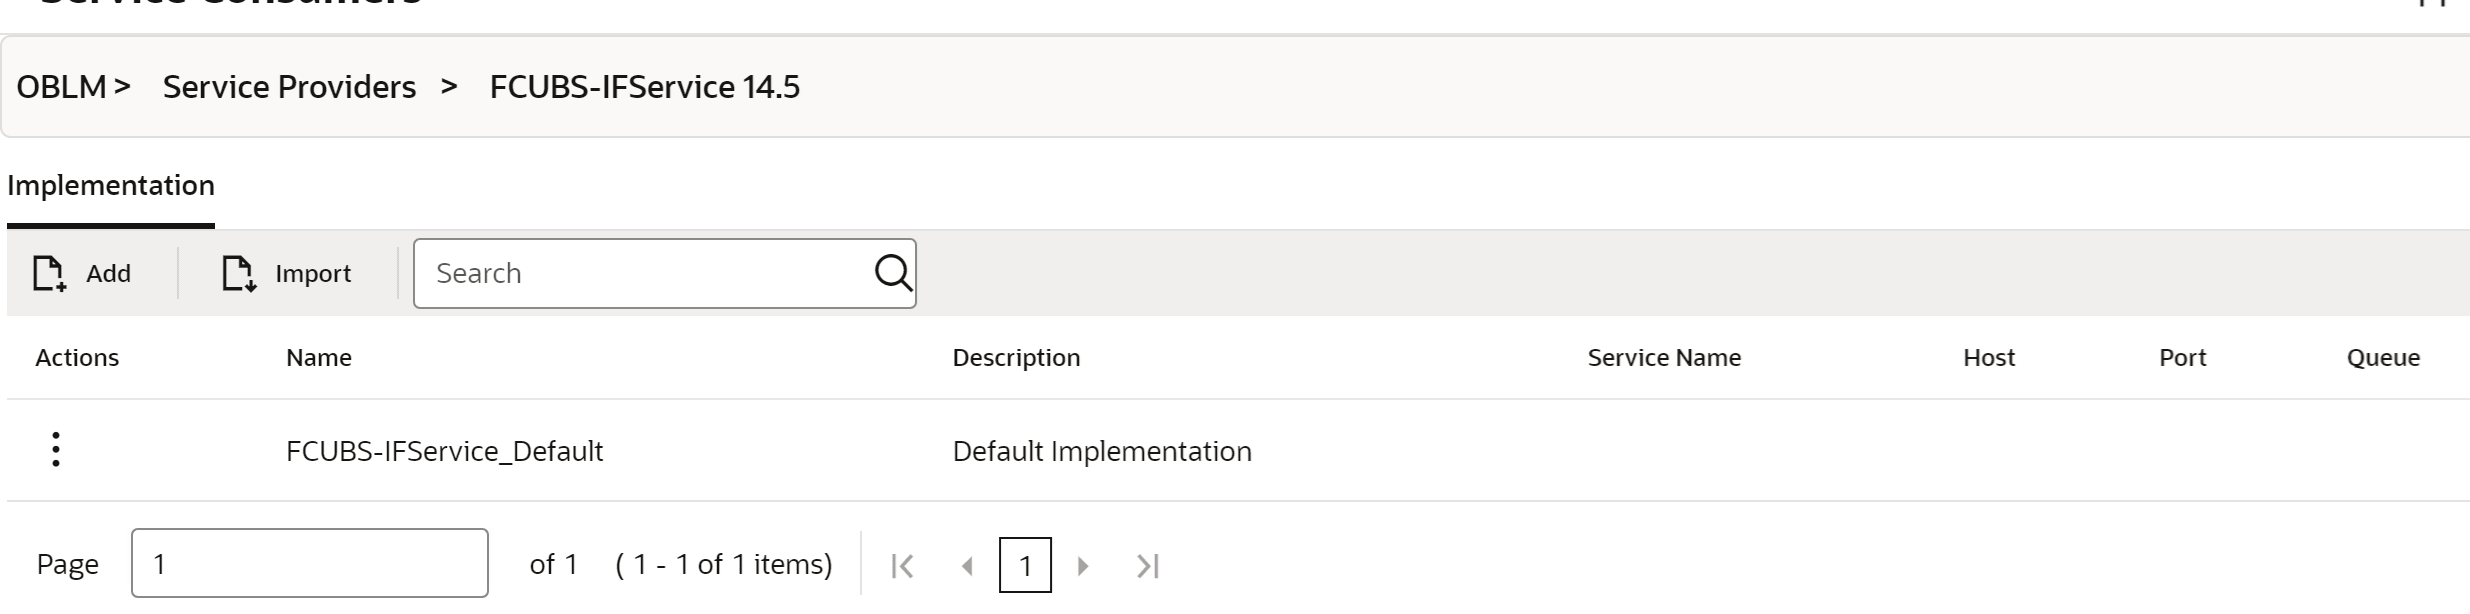Click the Description column header
2470x614 pixels.
[x=1016, y=358]
